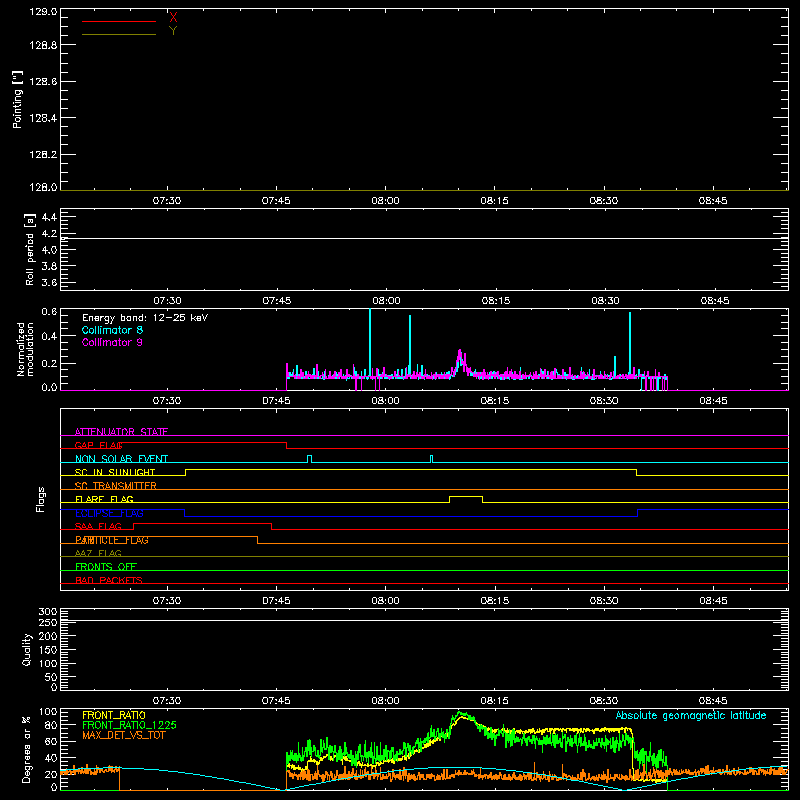Screen dimensions: 800x800
Task: Click the 80 tick on Degrees axis
Action: coord(52,725)
